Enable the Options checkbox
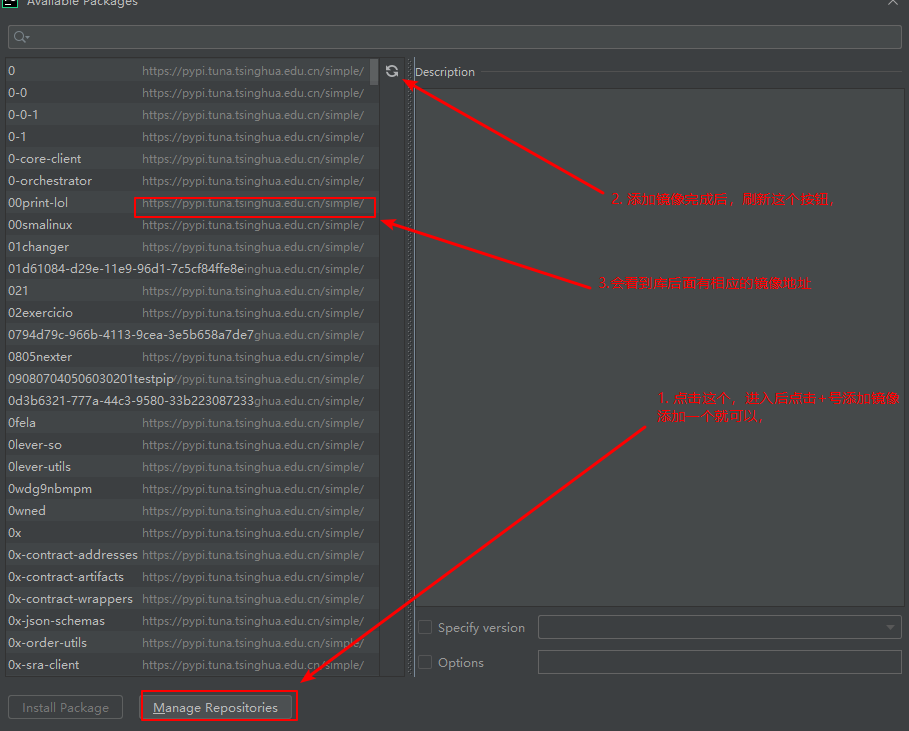Viewport: 909px width, 731px height. [x=425, y=662]
